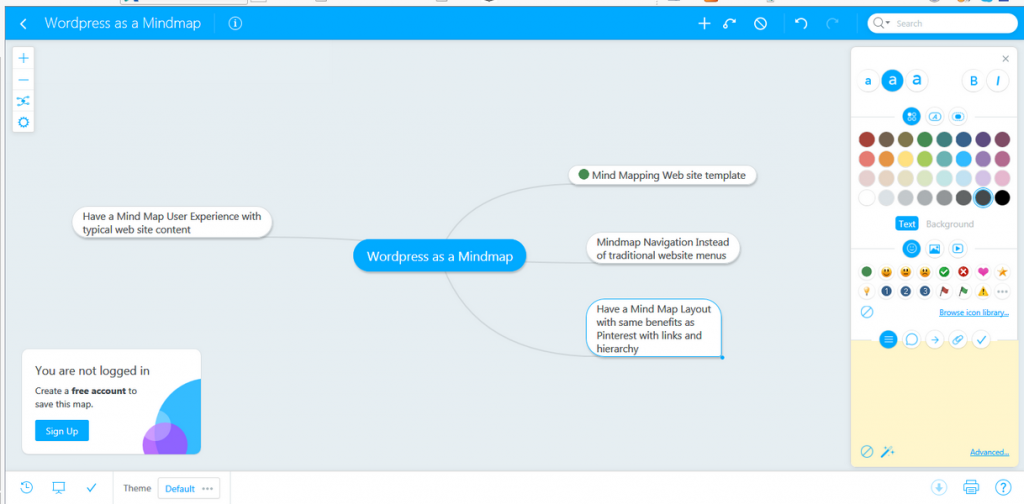Pick the white color swatch
The width and height of the screenshot is (1024, 504).
pyautogui.click(x=867, y=198)
